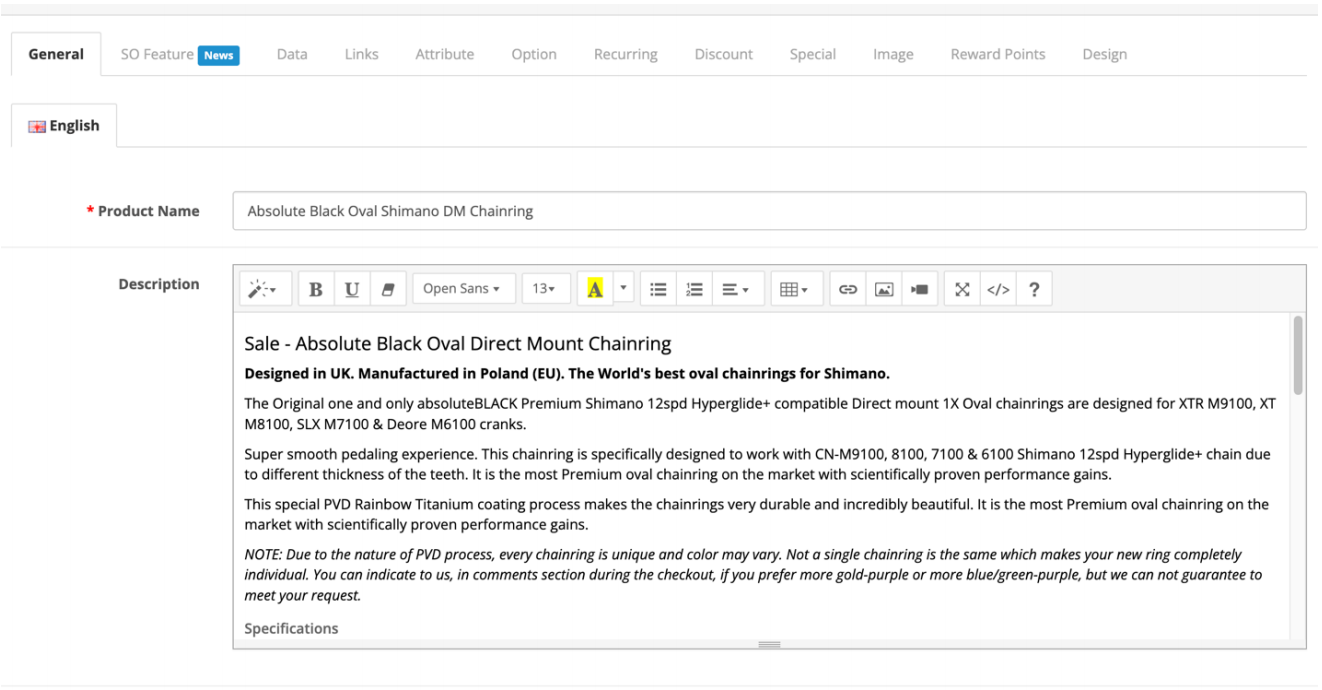Viewport: 1322px width, 690px height.
Task: Switch to the Data tab
Action: click(x=292, y=54)
